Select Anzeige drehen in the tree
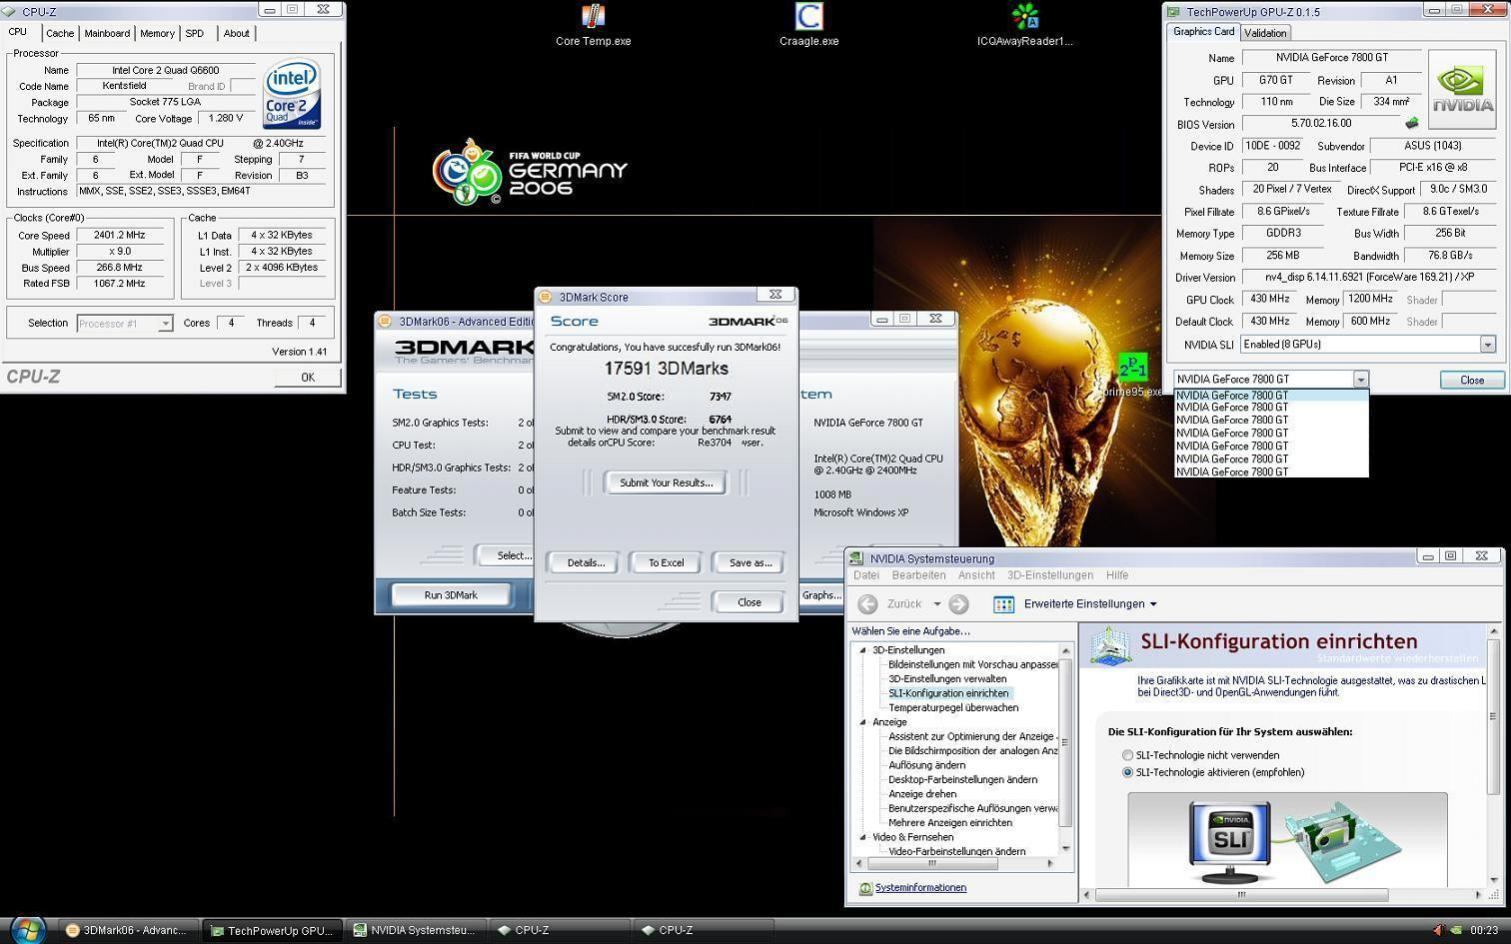This screenshot has height=944, width=1511. tap(922, 794)
